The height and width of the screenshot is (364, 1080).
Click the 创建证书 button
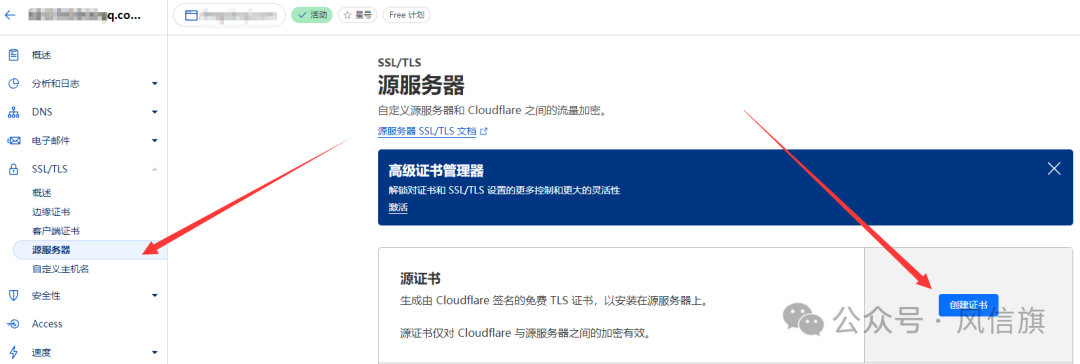[x=968, y=305]
